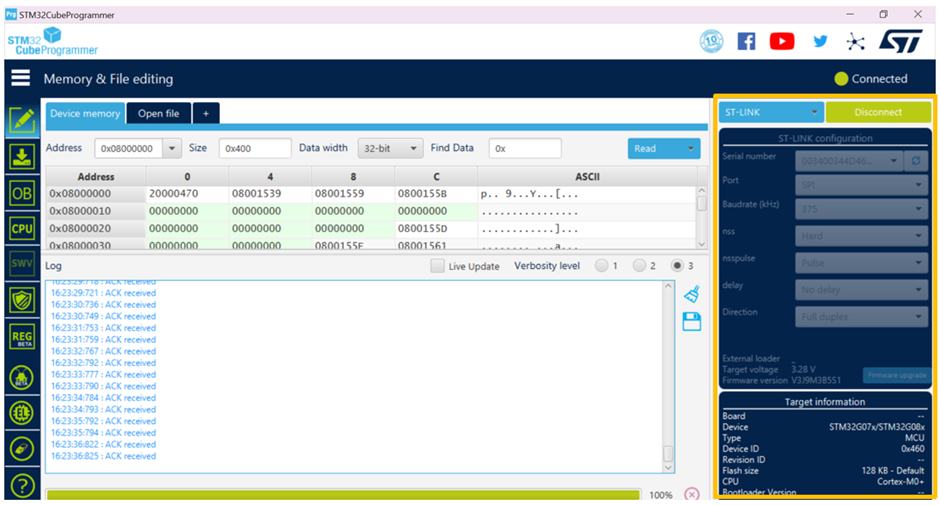Open the Data width 32-bit dropdown
Image resolution: width=940 pixels, height=505 pixels.
coord(390,148)
